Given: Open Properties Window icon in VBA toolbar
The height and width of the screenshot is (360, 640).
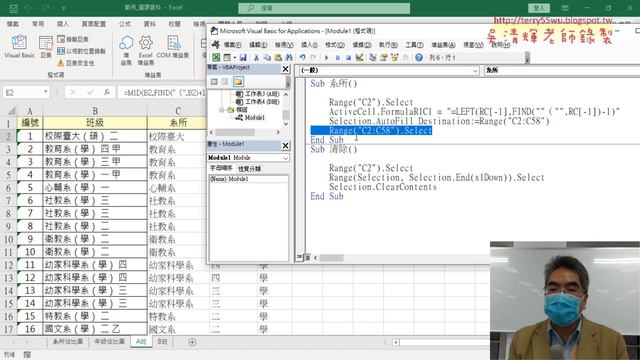Looking at the screenshot, I should click(384, 58).
